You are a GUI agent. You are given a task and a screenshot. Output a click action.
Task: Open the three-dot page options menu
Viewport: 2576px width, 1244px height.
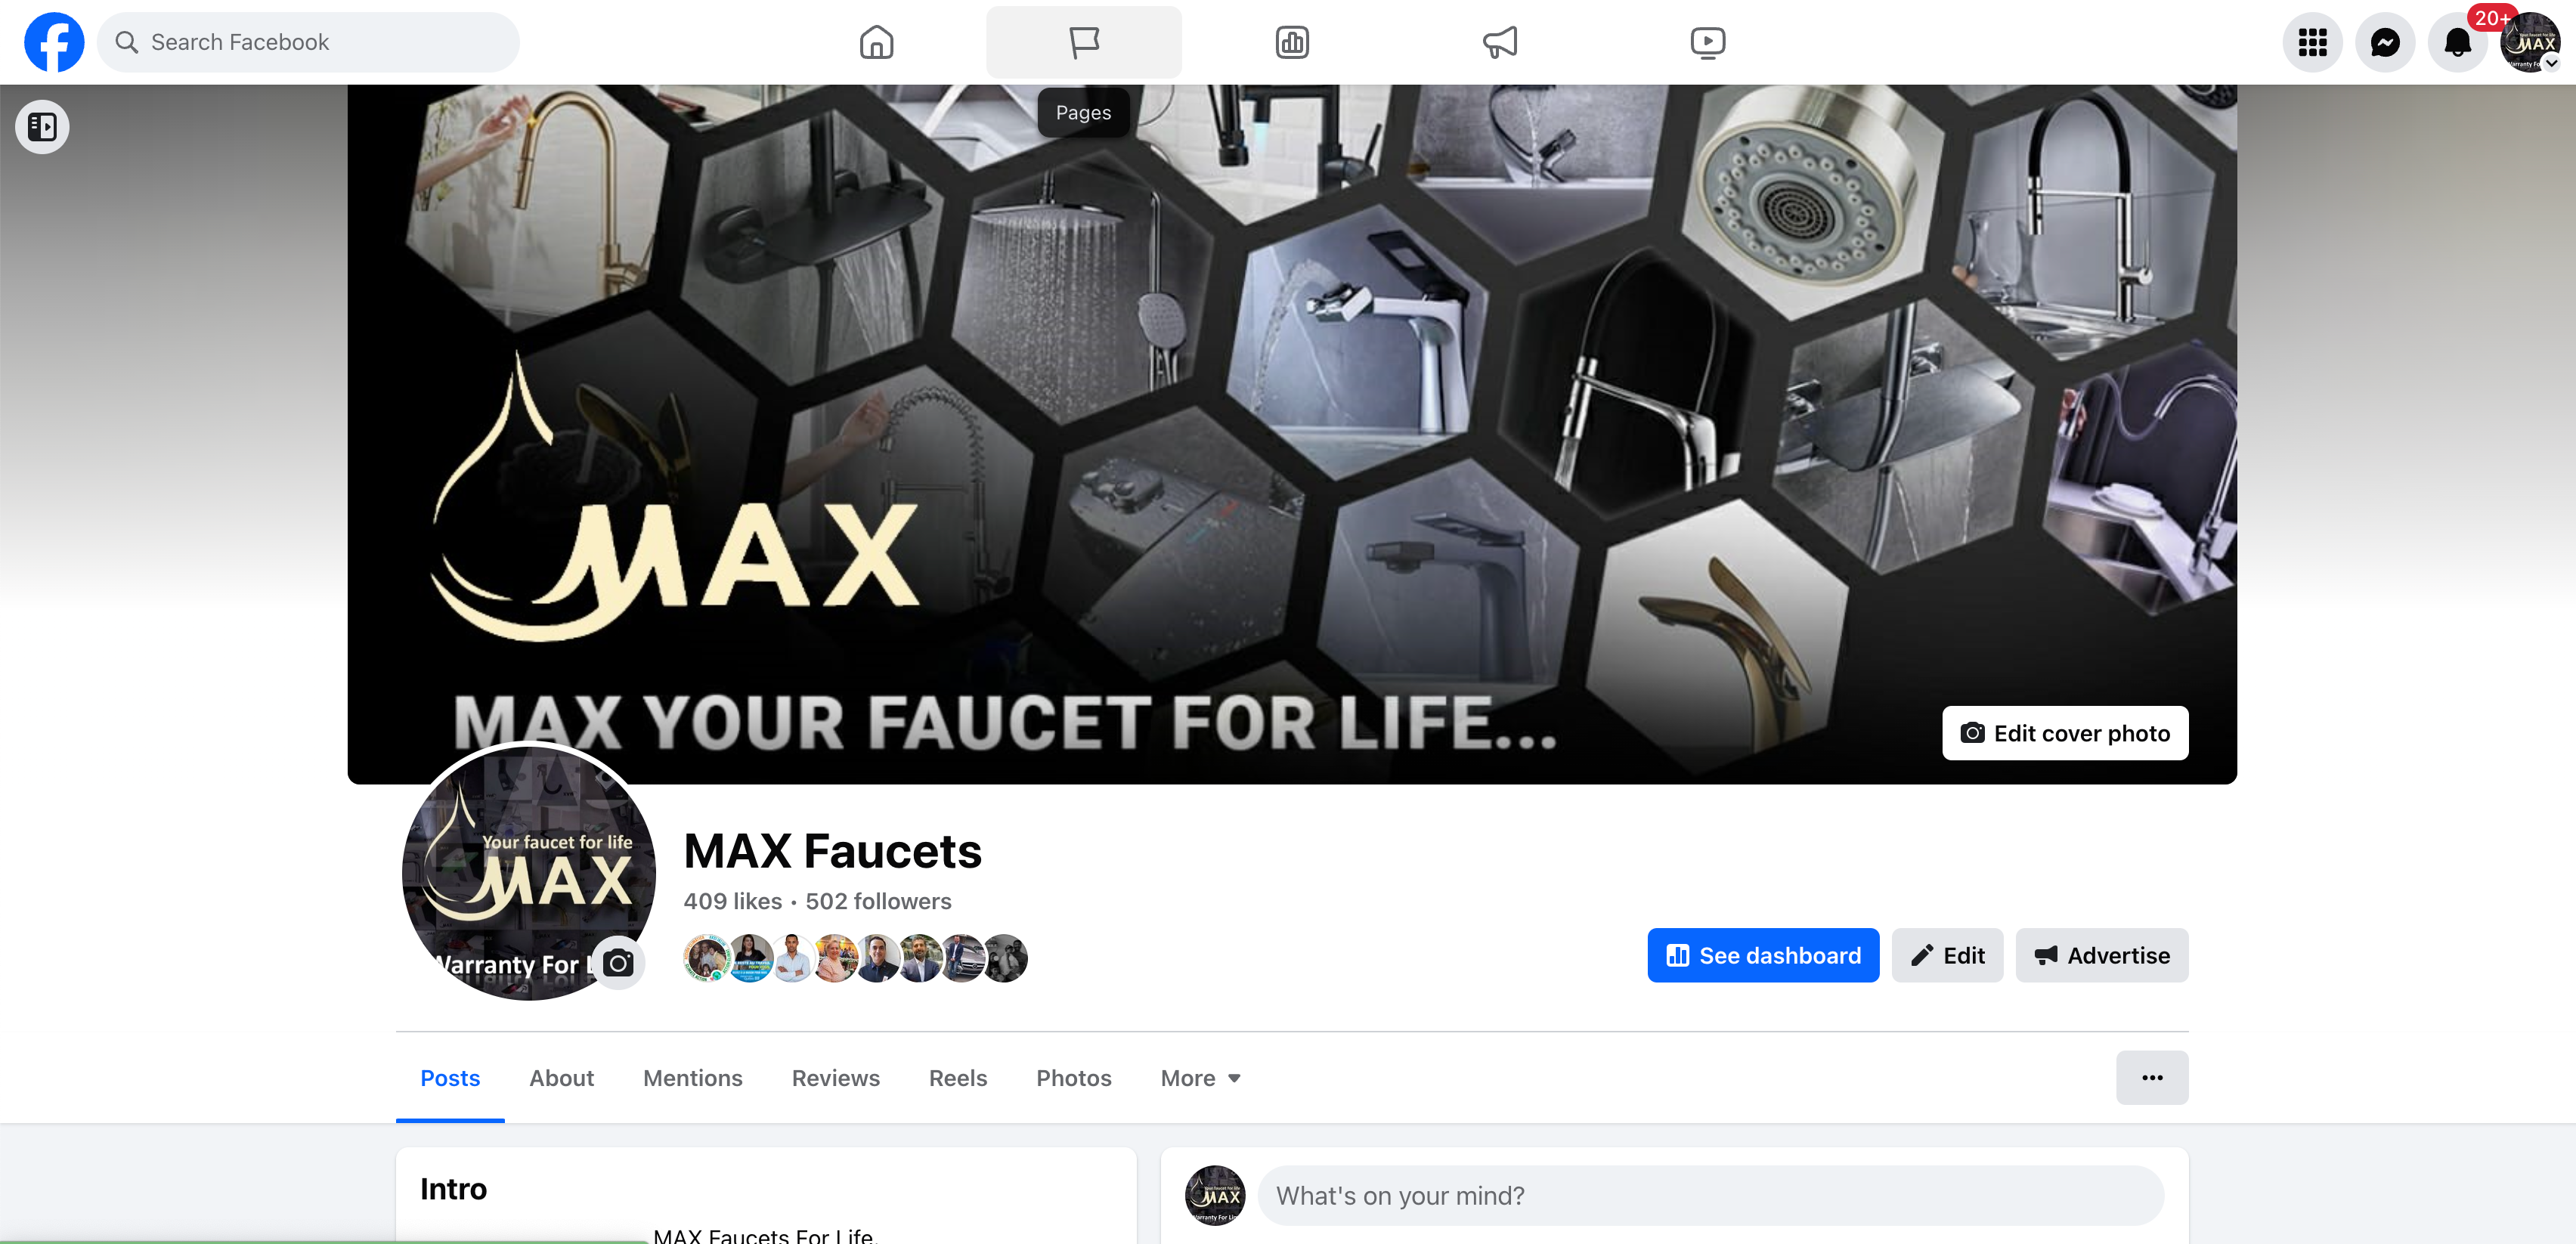pos(2152,1077)
